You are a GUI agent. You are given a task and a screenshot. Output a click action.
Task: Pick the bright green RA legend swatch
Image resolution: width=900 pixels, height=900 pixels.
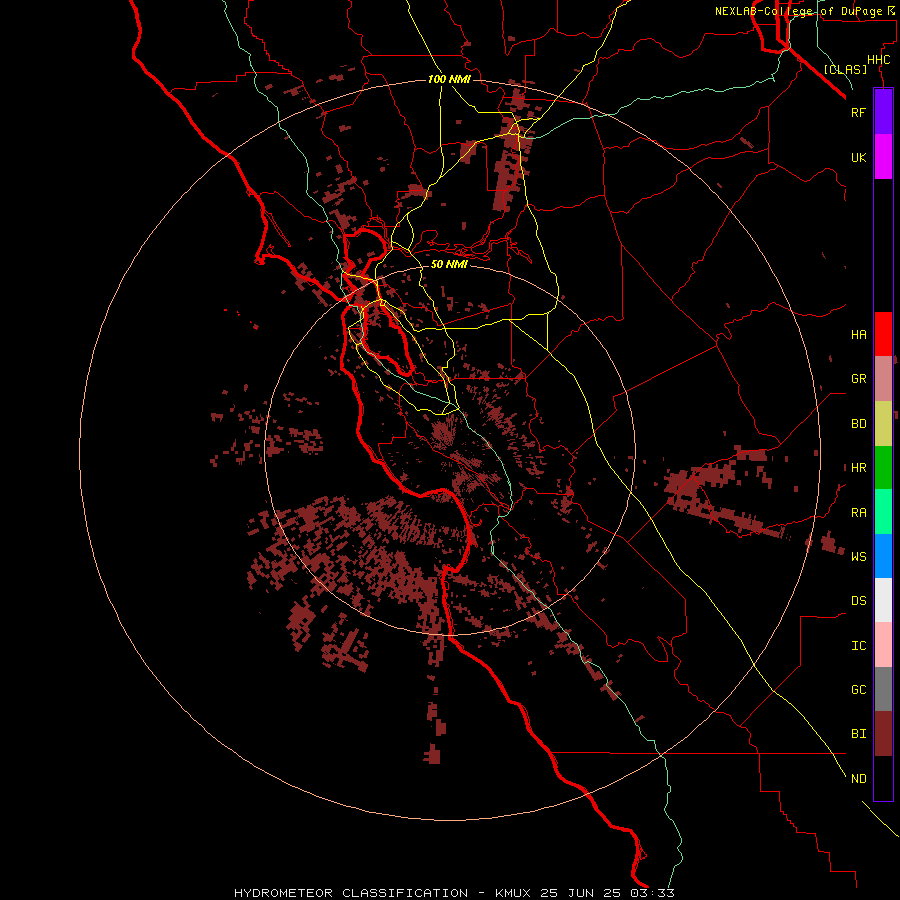883,512
